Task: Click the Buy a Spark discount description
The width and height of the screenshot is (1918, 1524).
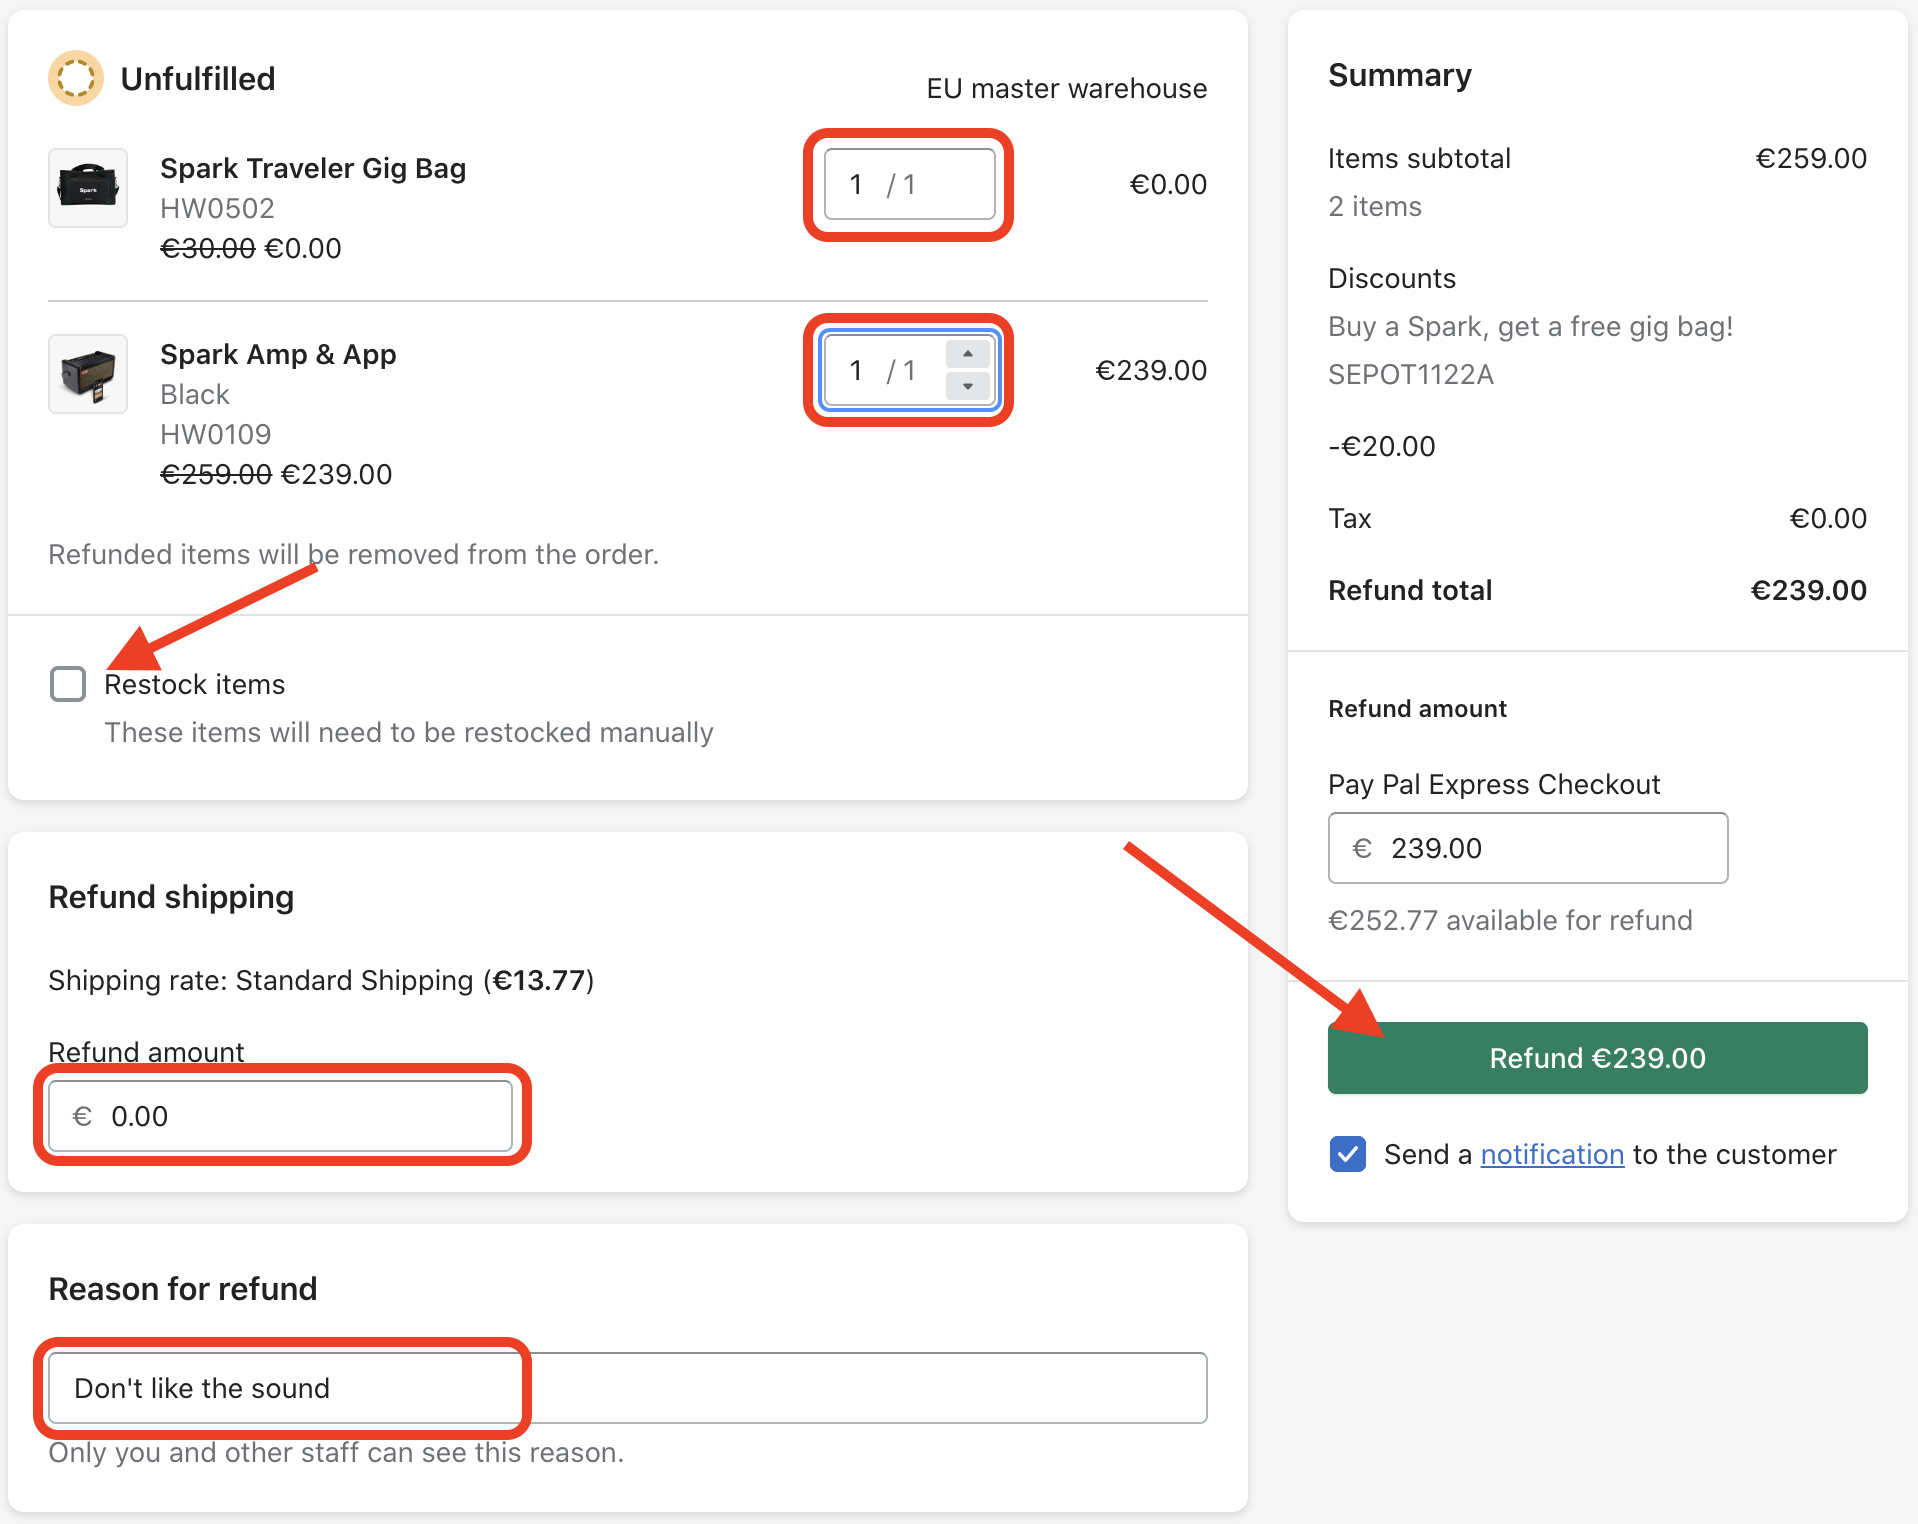Action: point(1530,326)
